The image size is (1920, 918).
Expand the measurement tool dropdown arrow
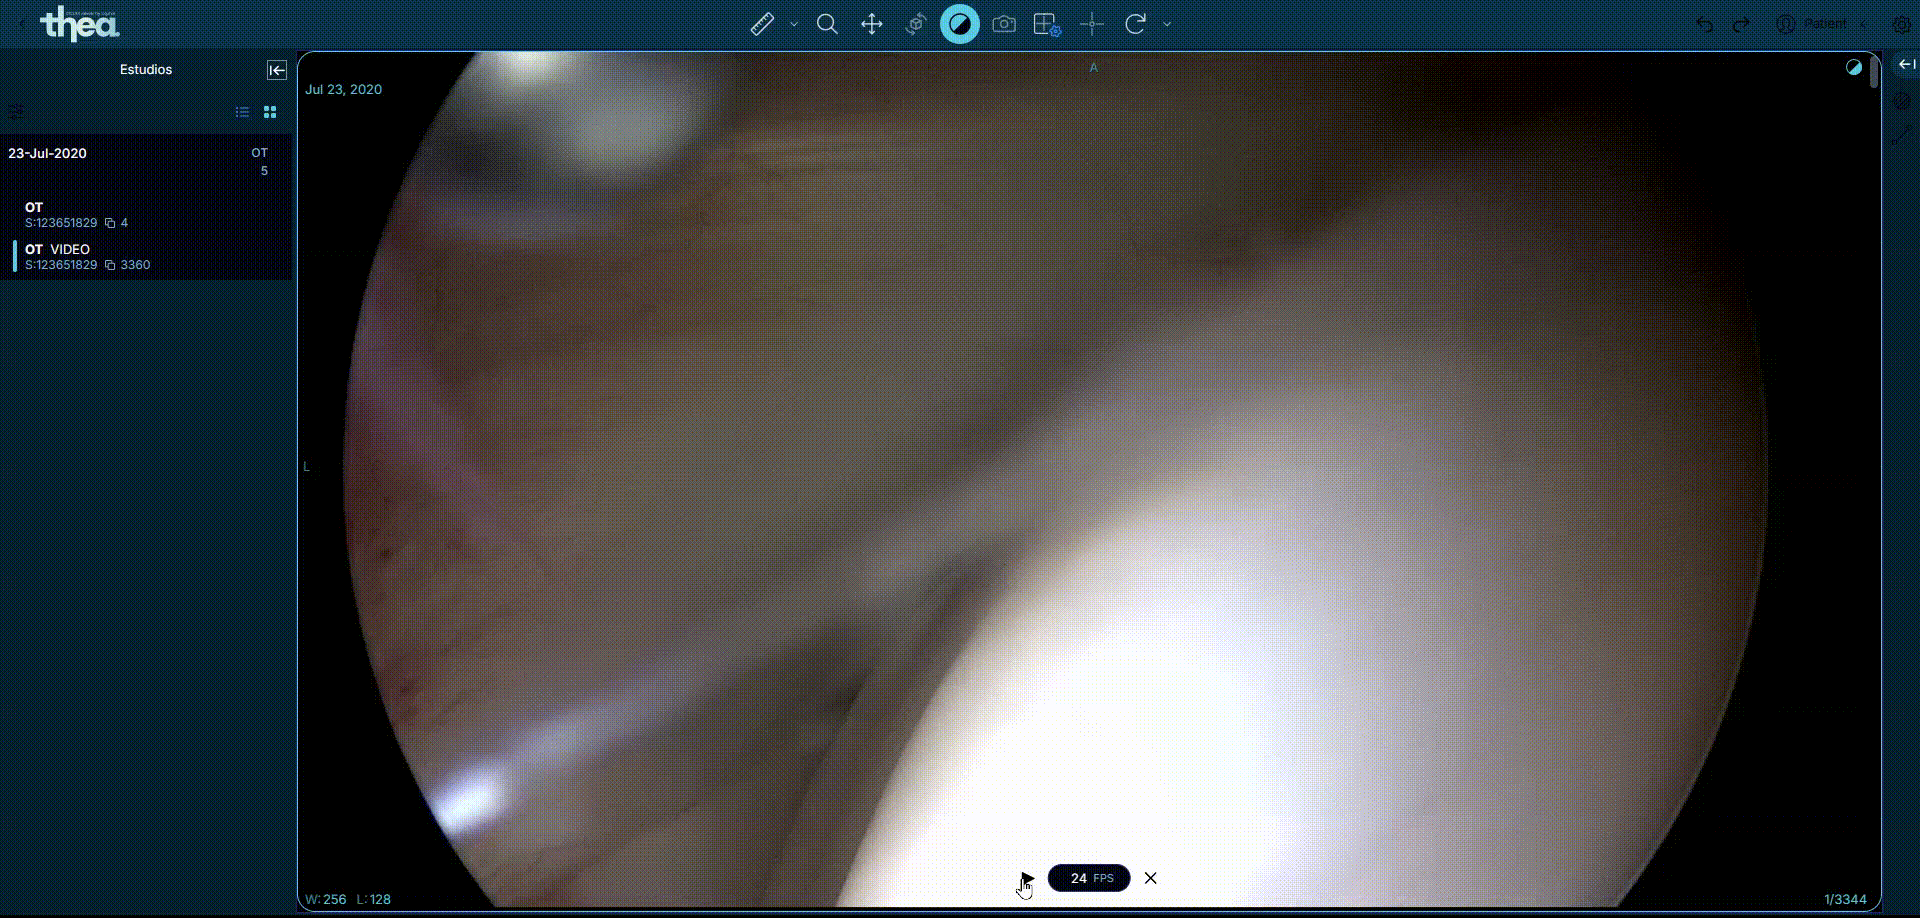(794, 24)
